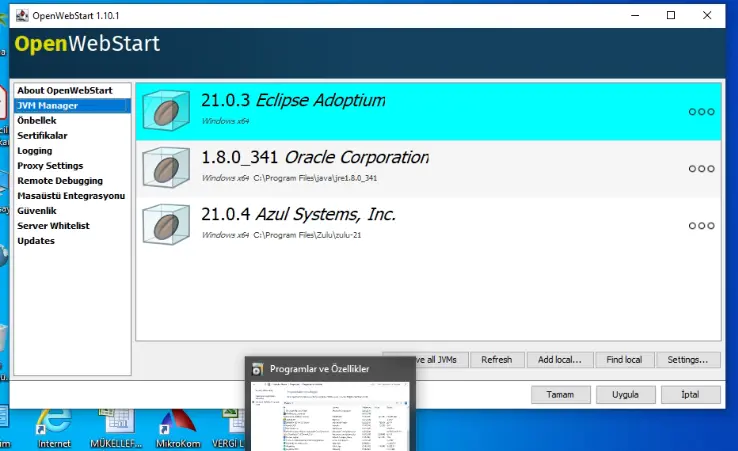738x451 pixels.
Task: Click the MikroKom desktop shortcut
Action: point(178,427)
